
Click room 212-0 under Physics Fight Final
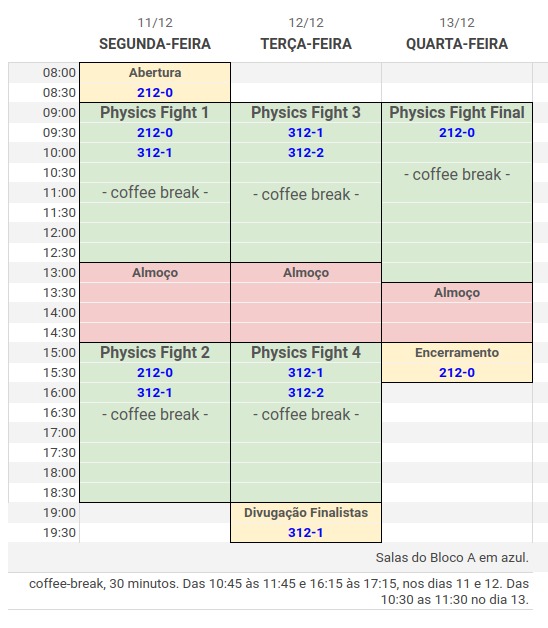tap(457, 133)
